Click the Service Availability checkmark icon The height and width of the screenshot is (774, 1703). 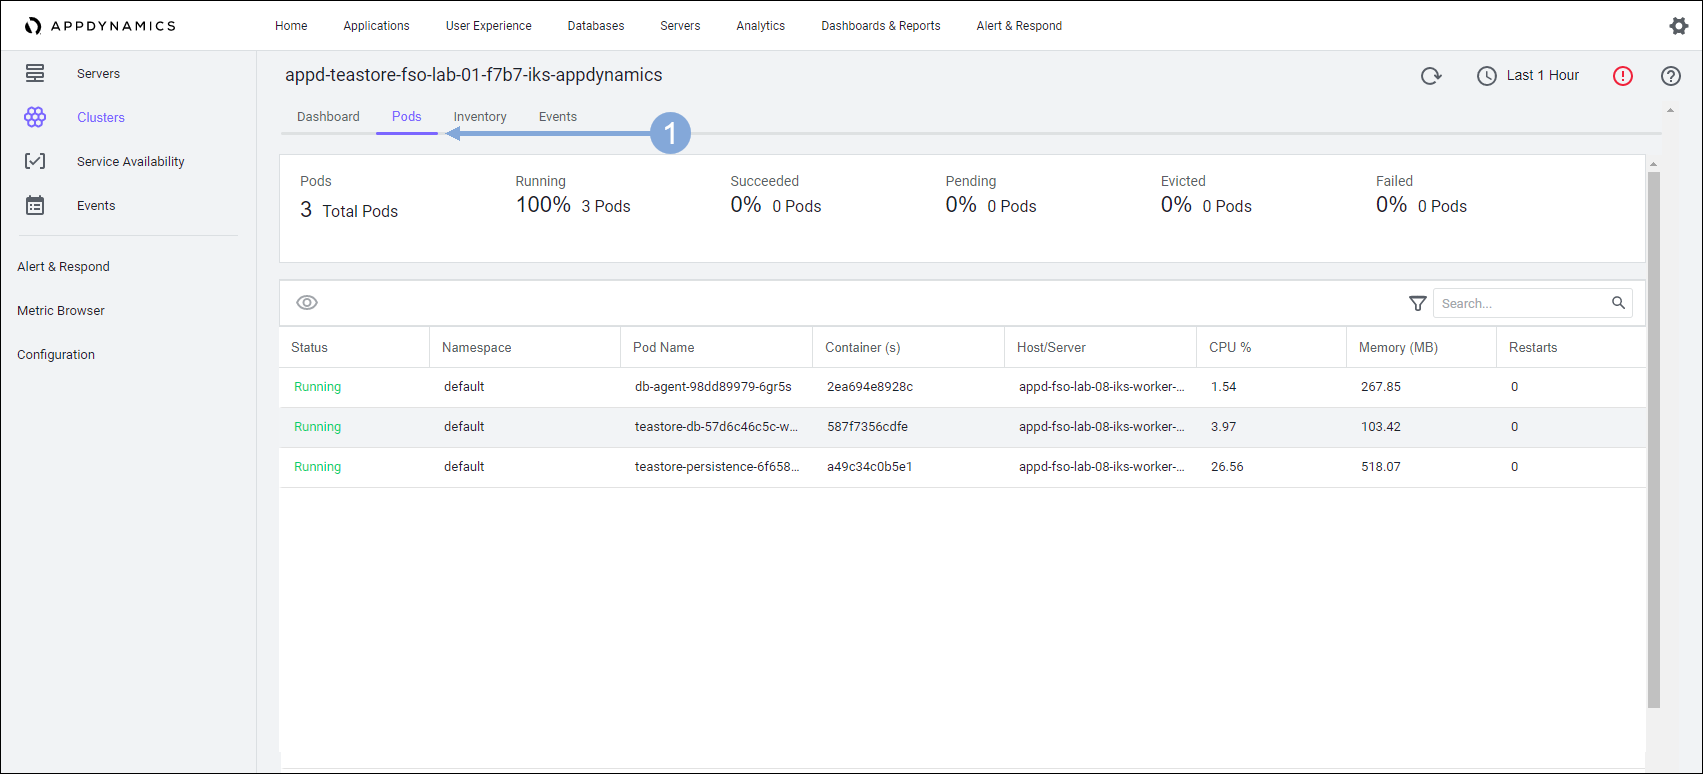click(x=35, y=161)
